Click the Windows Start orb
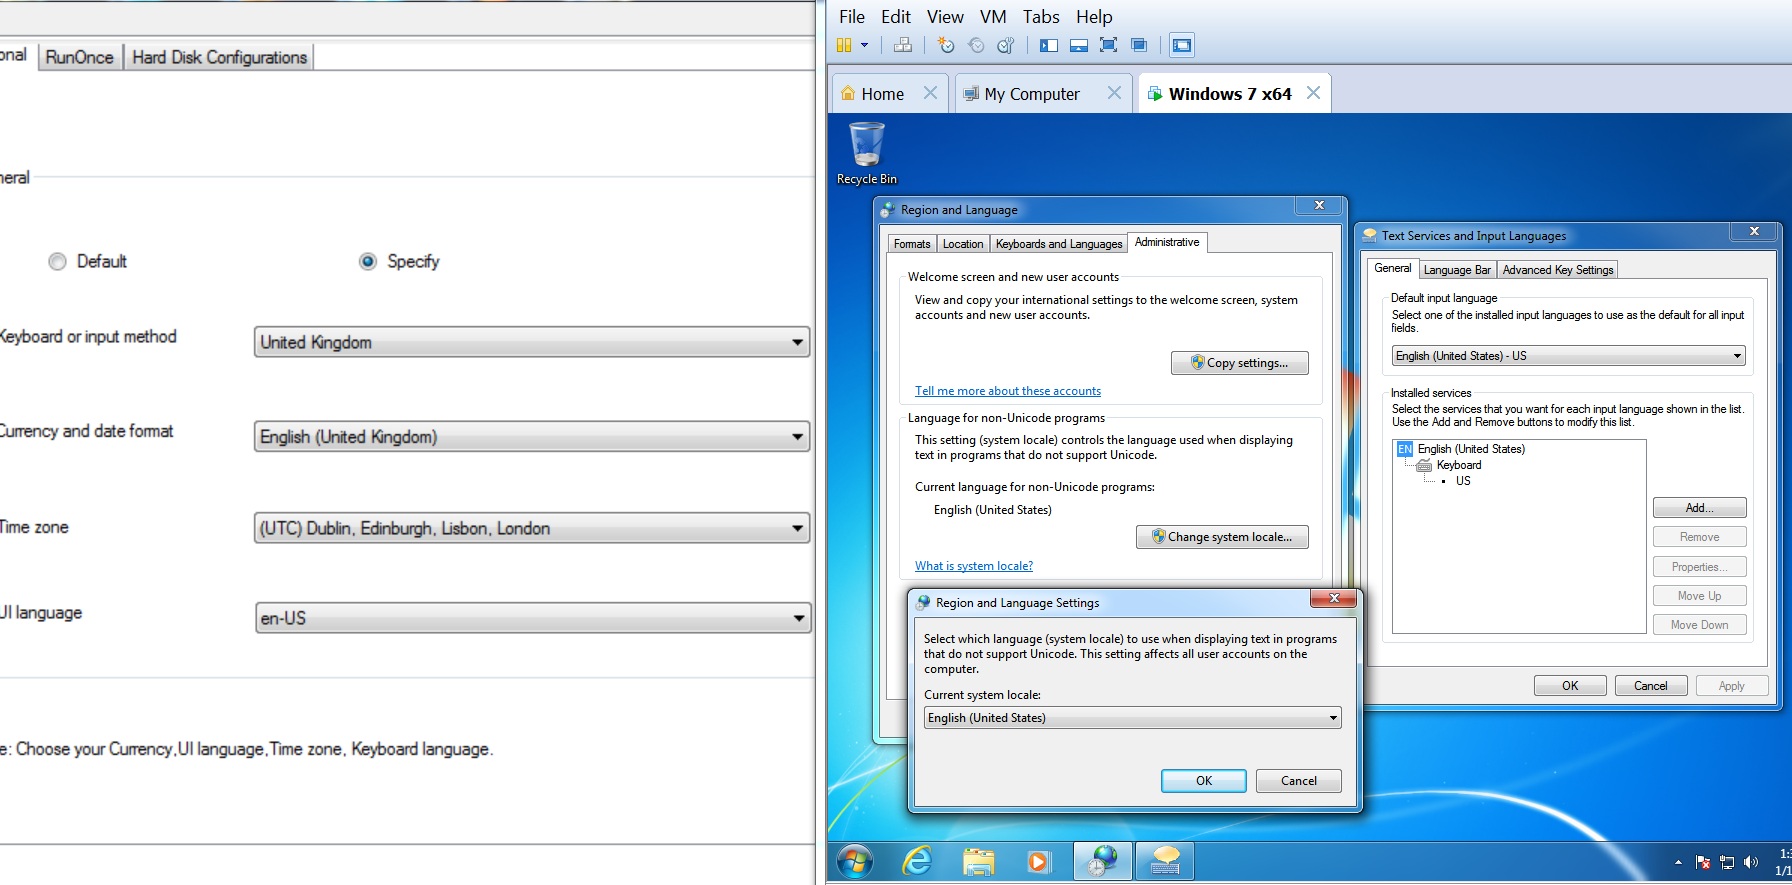The height and width of the screenshot is (885, 1792). (855, 861)
